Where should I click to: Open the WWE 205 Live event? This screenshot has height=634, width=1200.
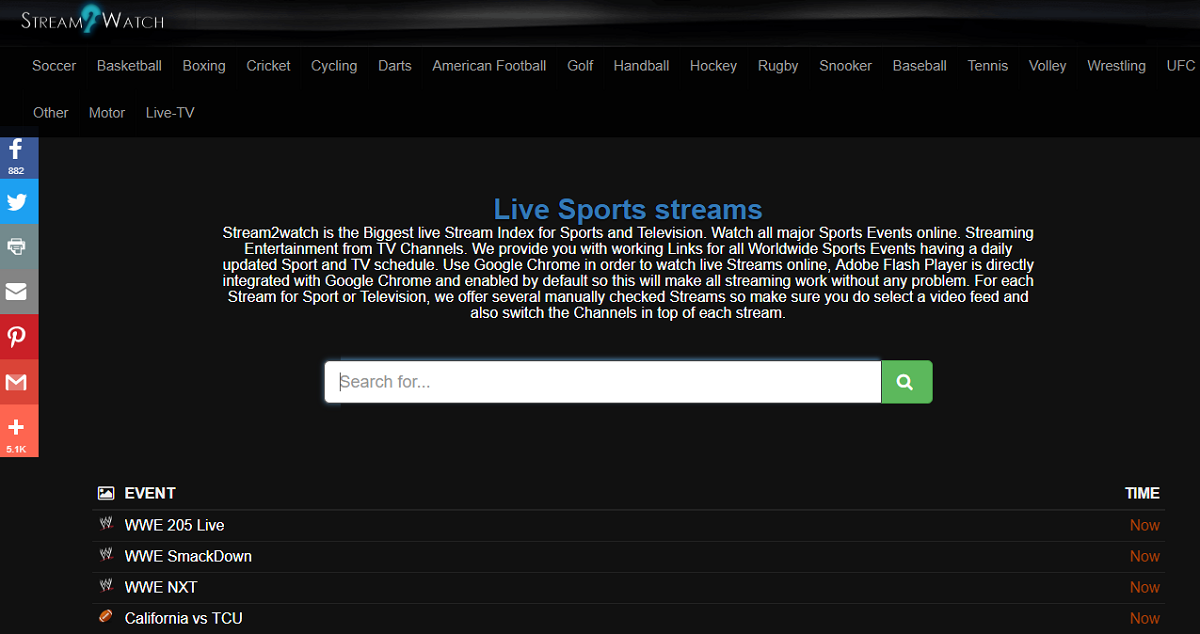[175, 525]
